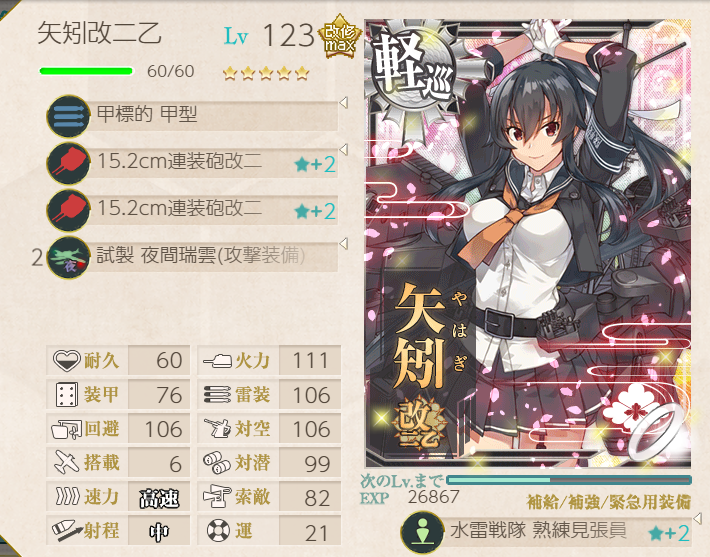
Task: Select the second 15.2cm連装砲改二 gun icon
Action: [68, 211]
